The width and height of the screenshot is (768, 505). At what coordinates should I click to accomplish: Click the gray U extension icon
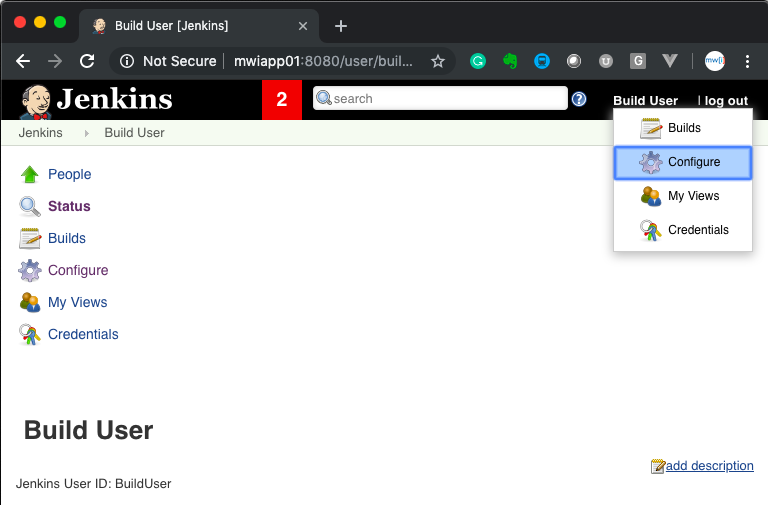[606, 61]
